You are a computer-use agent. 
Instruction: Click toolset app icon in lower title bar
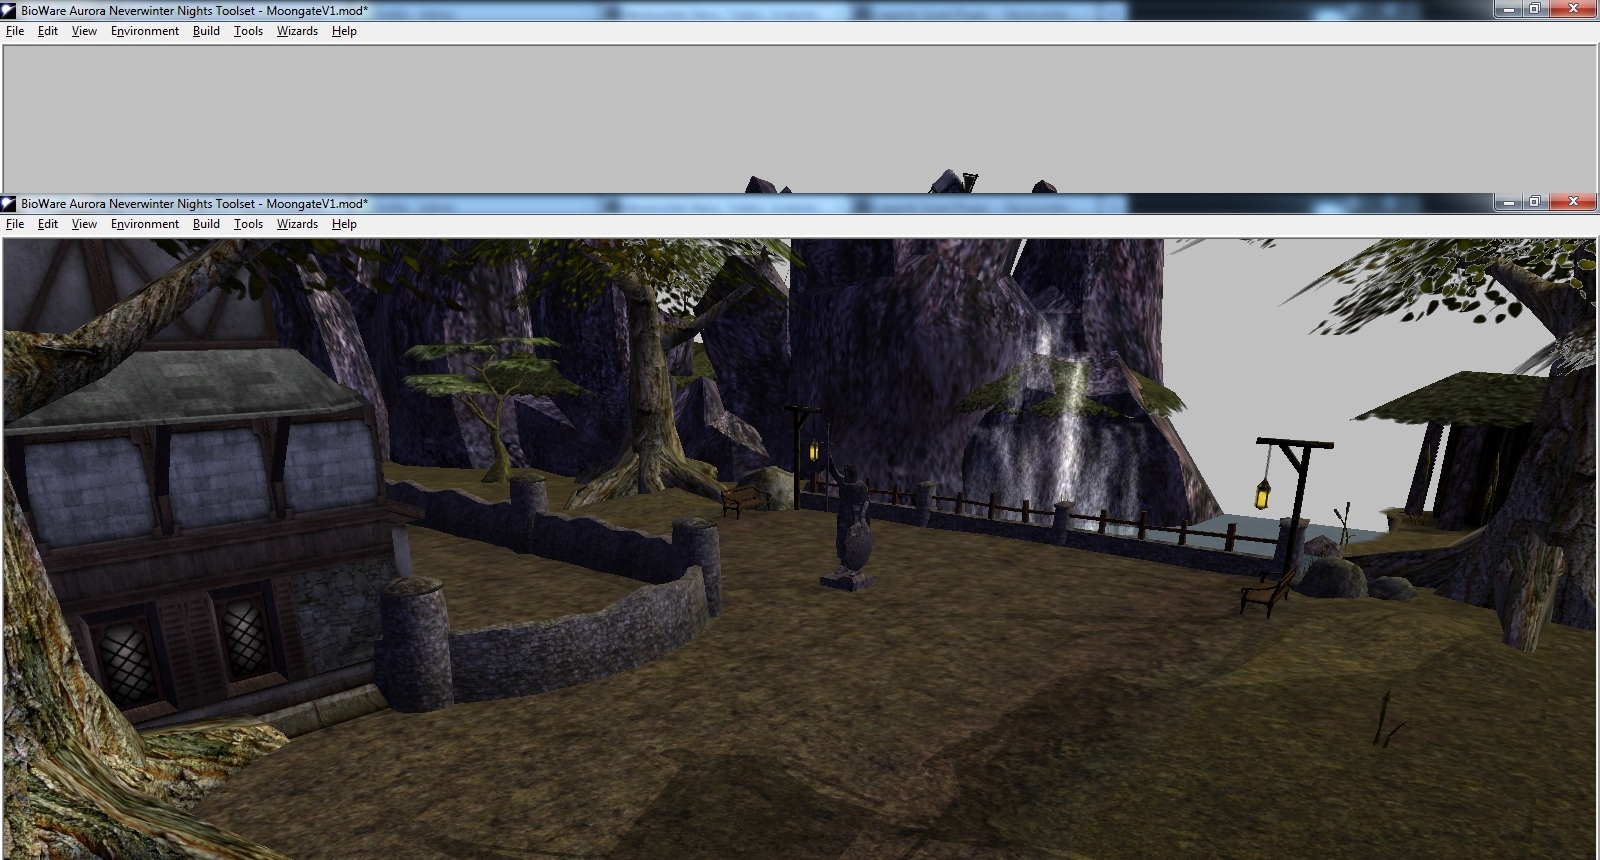tap(9, 204)
